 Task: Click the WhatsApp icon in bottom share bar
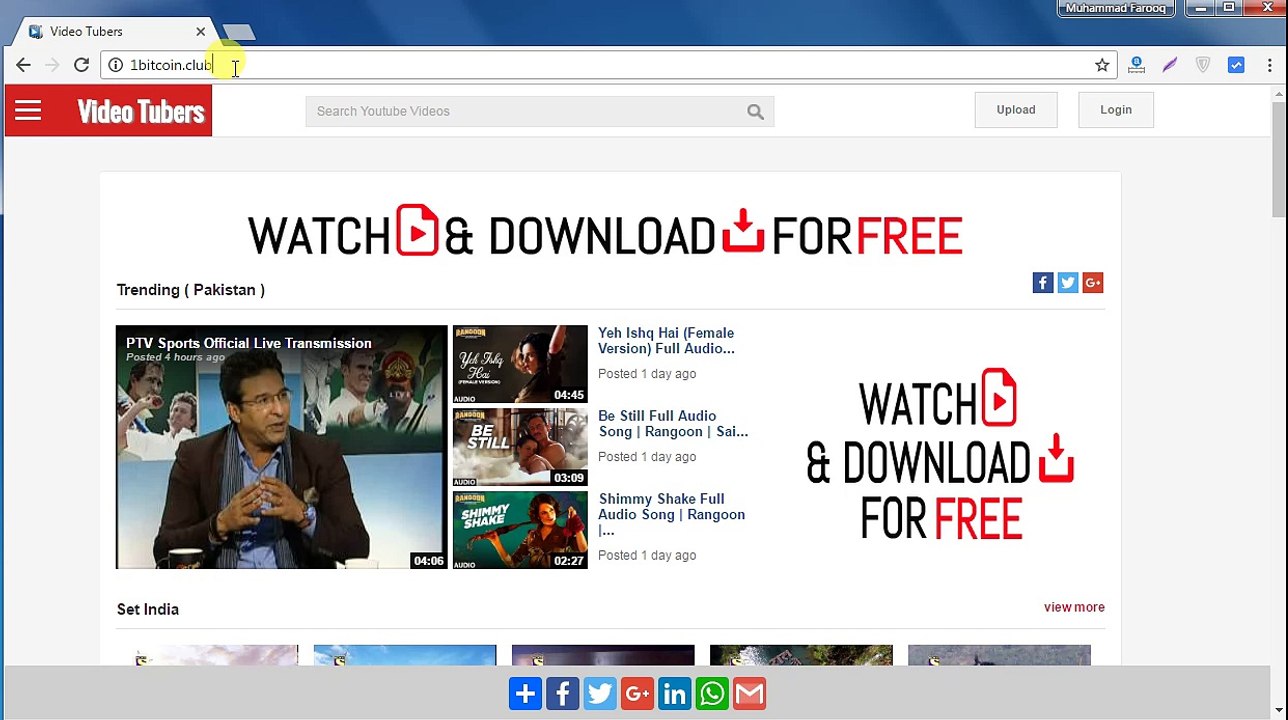712,694
